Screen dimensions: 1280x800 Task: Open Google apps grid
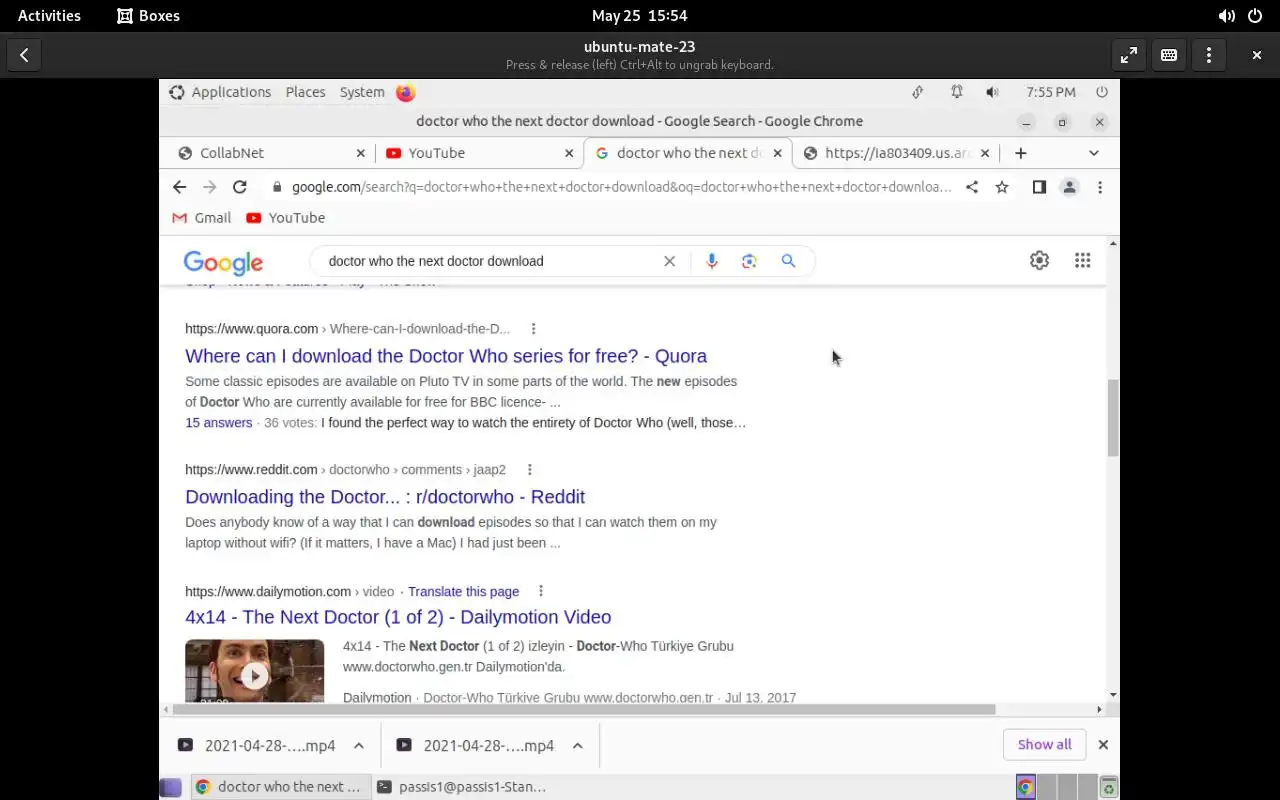pos(1082,260)
